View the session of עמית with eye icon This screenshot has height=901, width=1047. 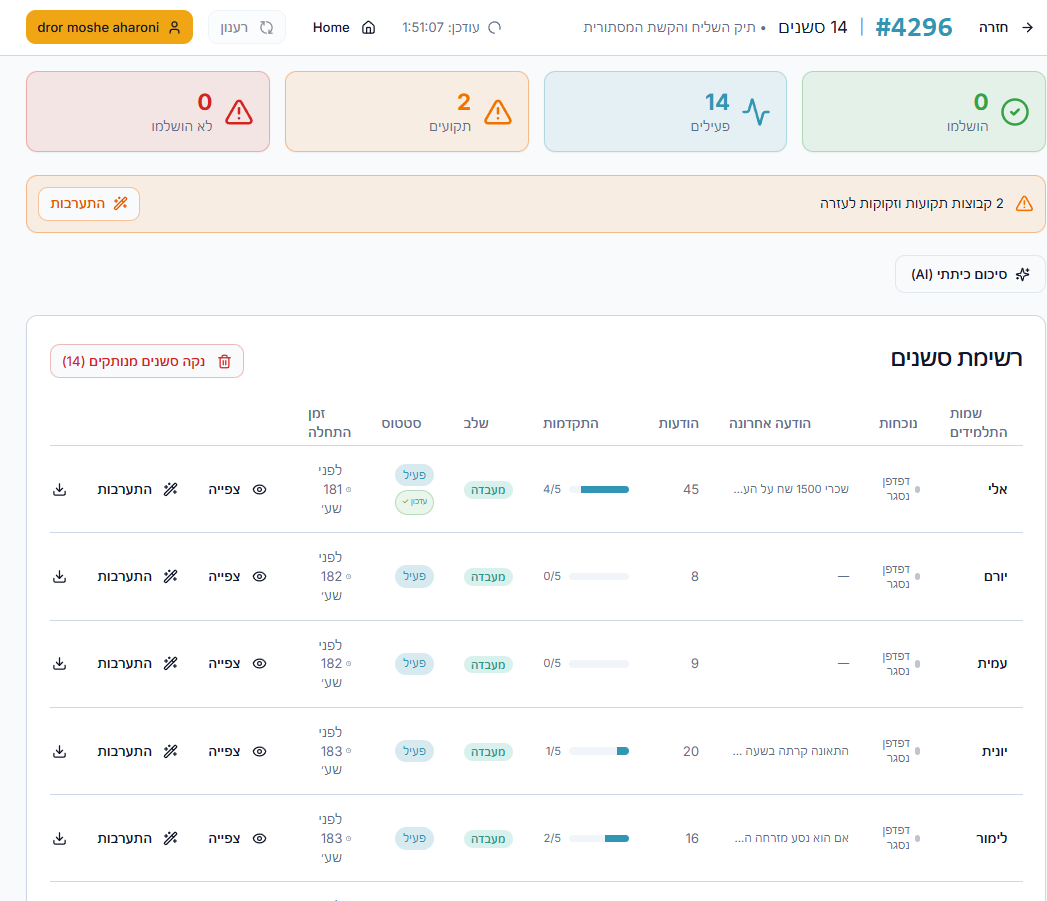260,663
